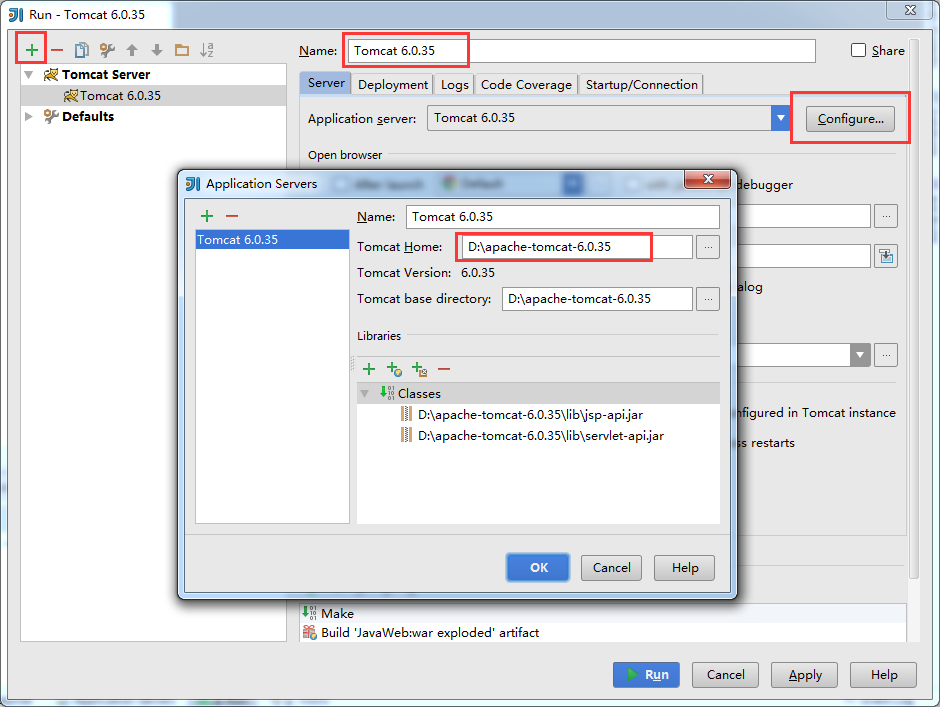The width and height of the screenshot is (940, 707).
Task: Sort configurations alphabetically icon
Action: [207, 50]
